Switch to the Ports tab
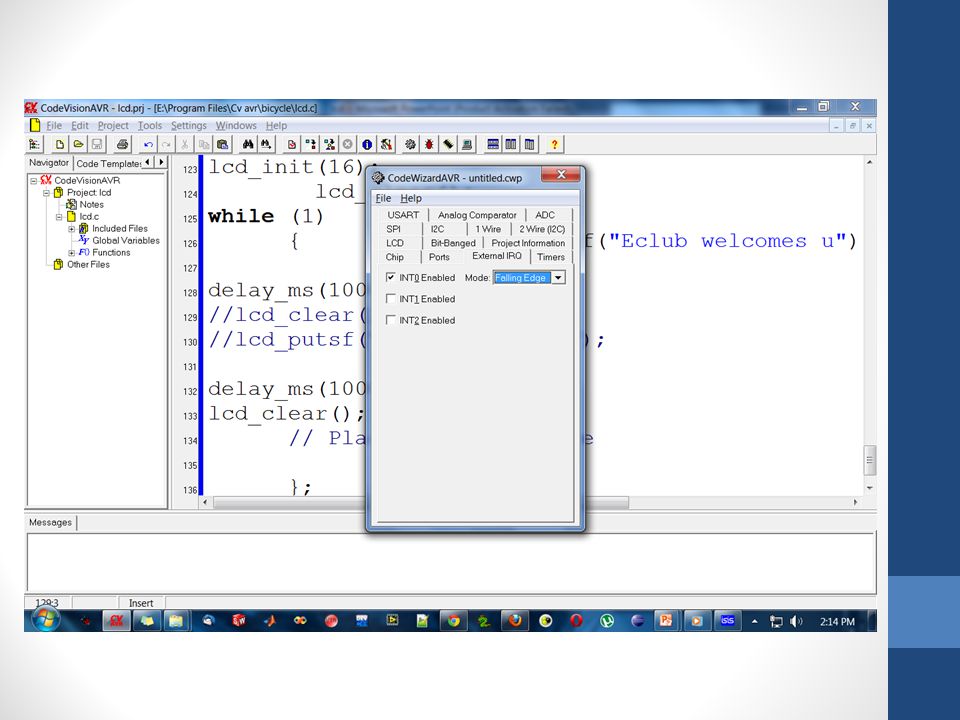Viewport: 960px width, 720px height. click(439, 257)
